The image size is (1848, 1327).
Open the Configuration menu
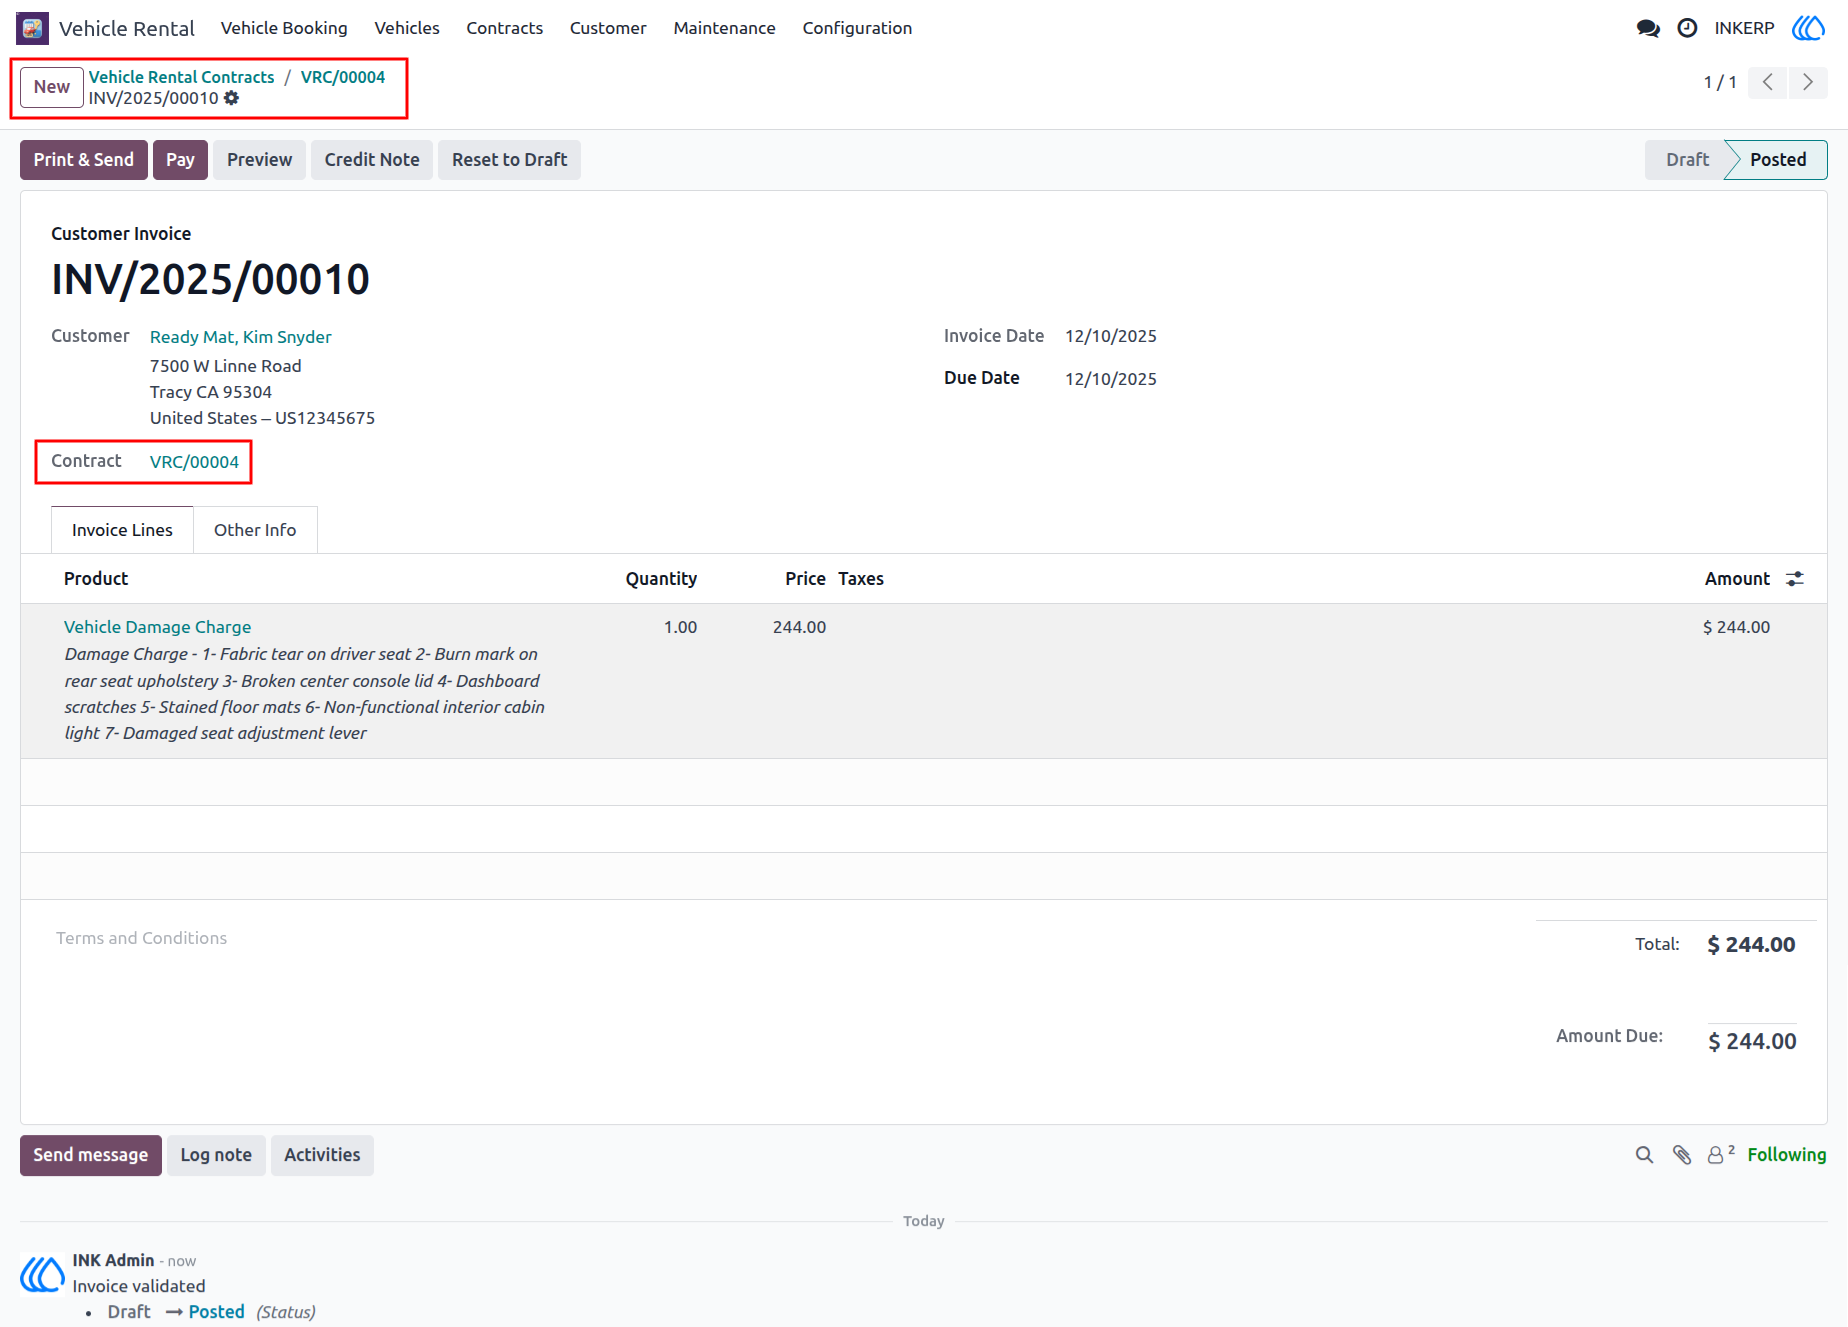tap(857, 28)
